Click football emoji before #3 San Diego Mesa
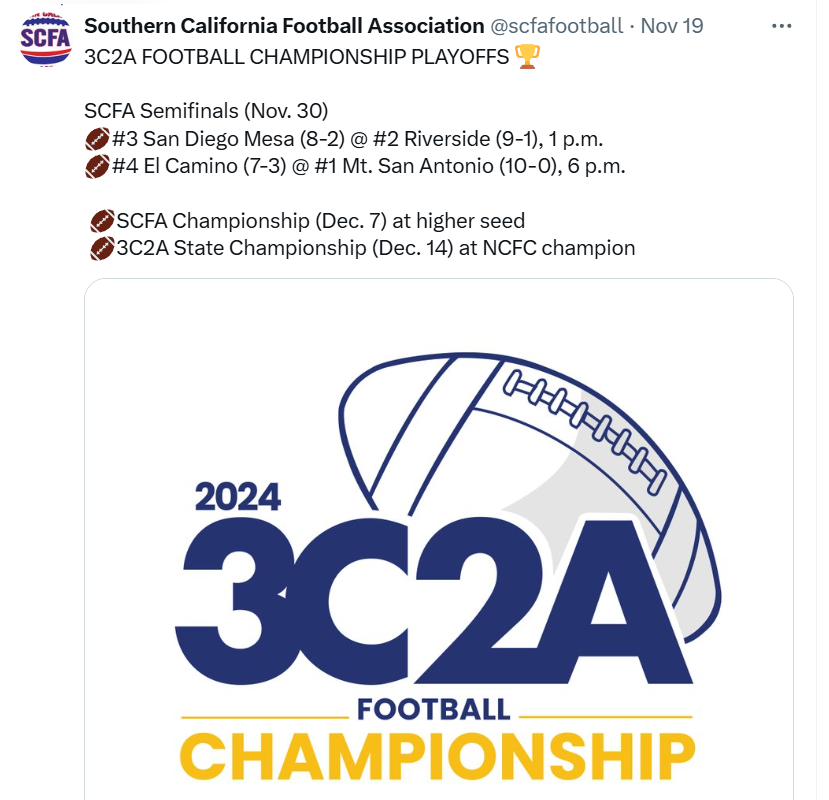829x800 pixels. tap(97, 139)
